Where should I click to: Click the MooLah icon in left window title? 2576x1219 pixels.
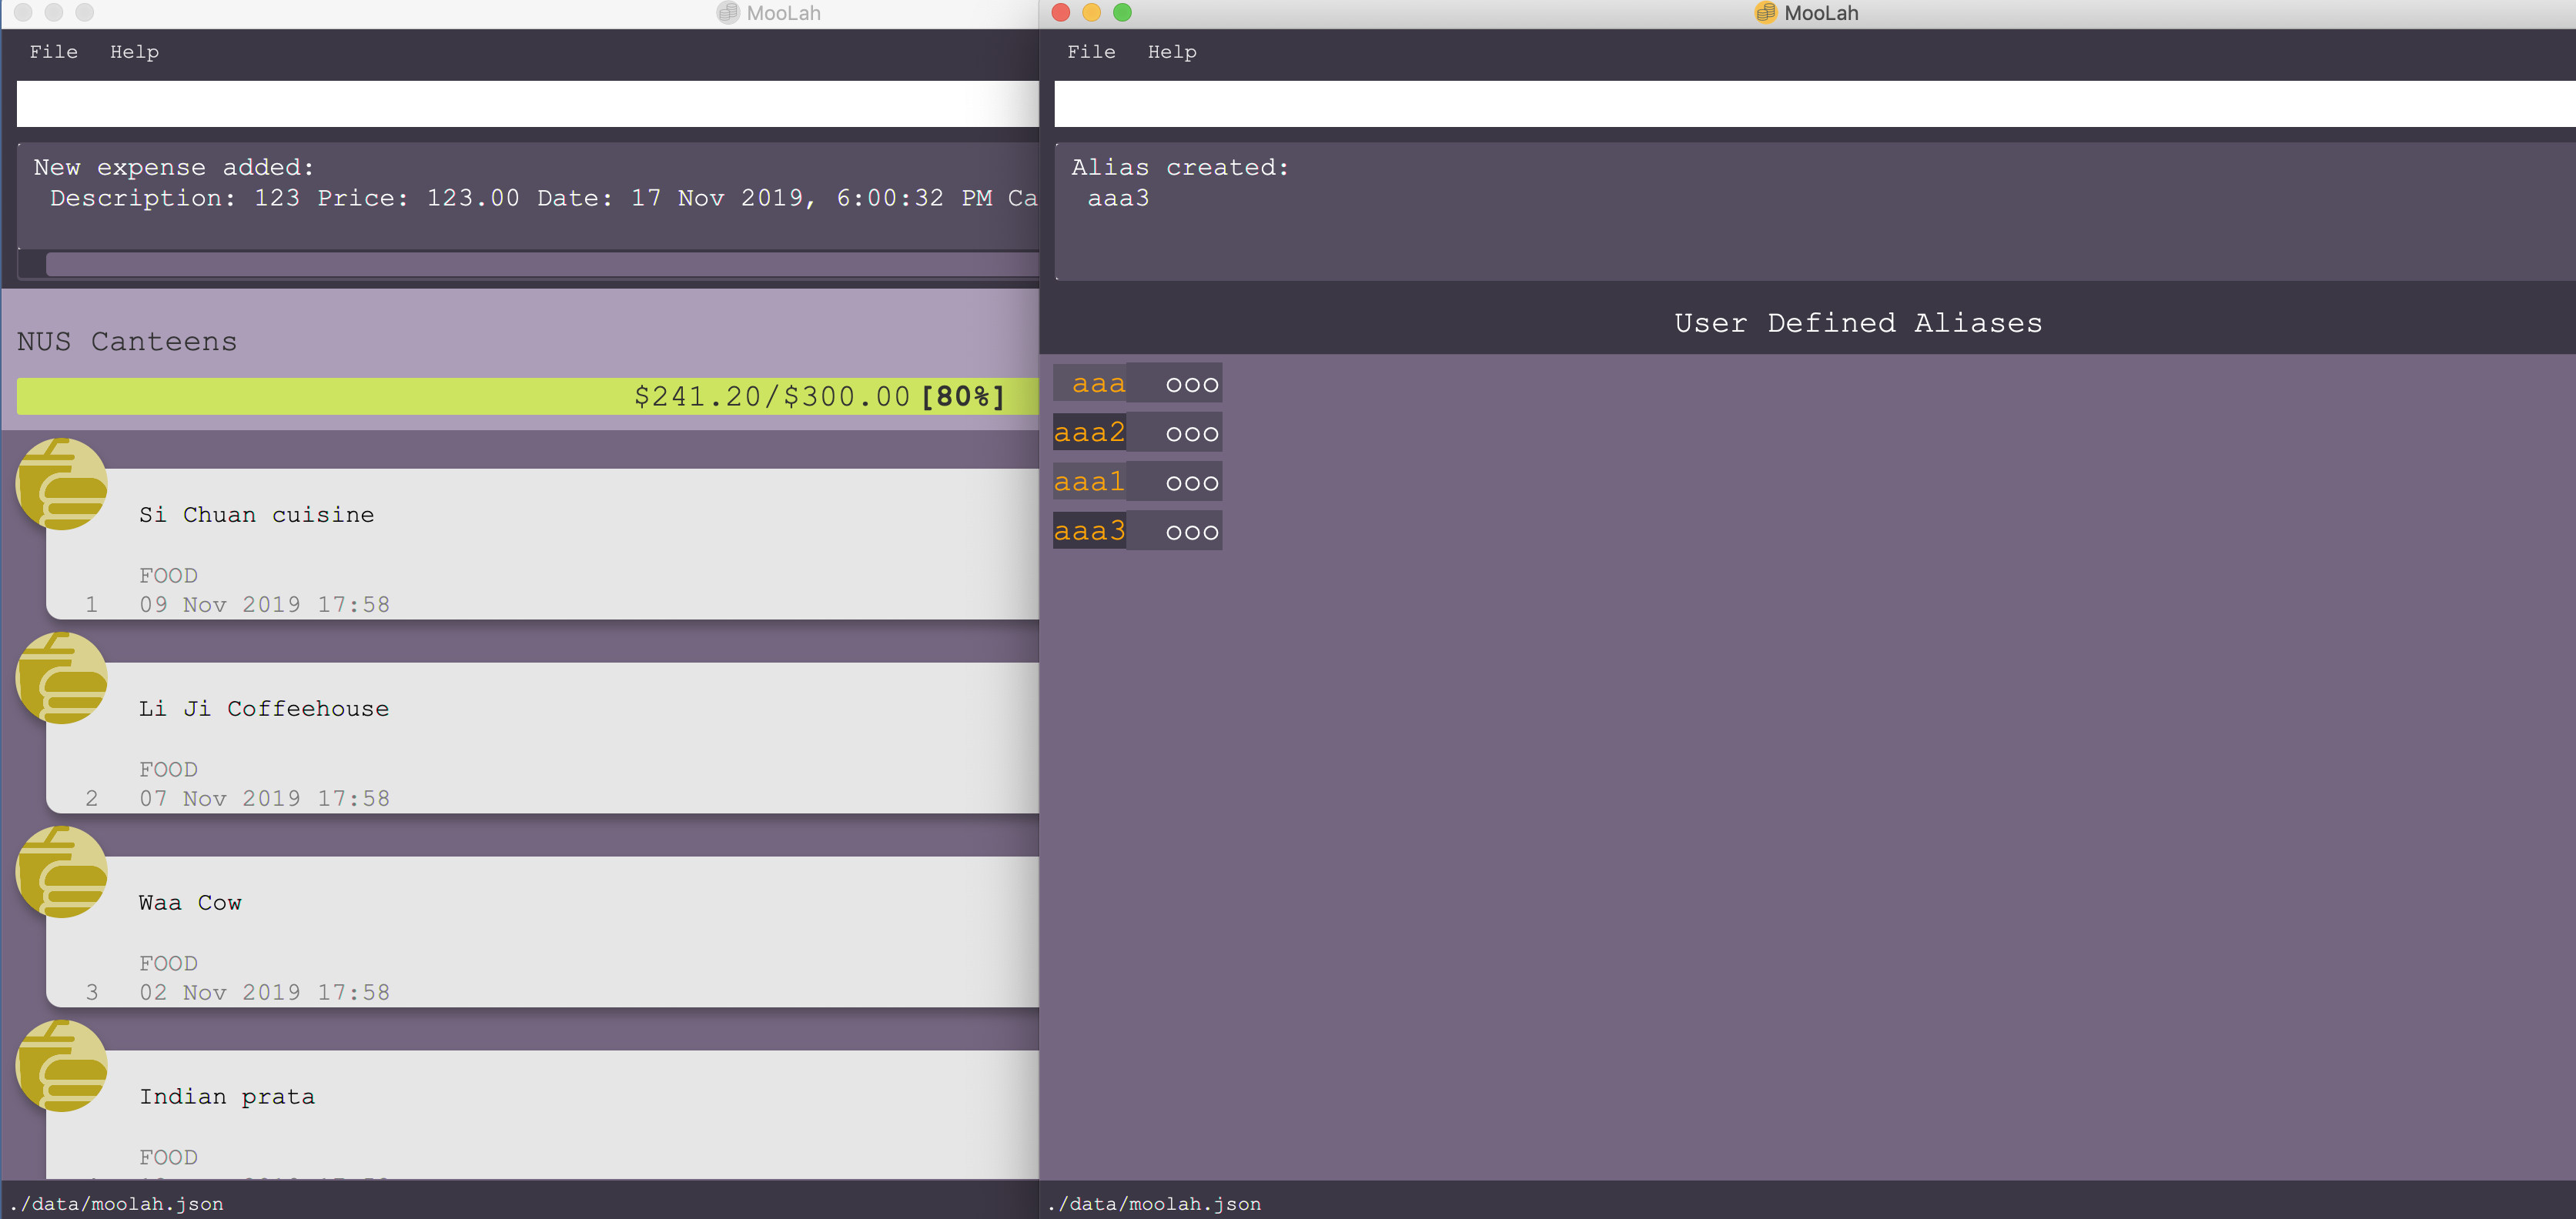click(728, 13)
